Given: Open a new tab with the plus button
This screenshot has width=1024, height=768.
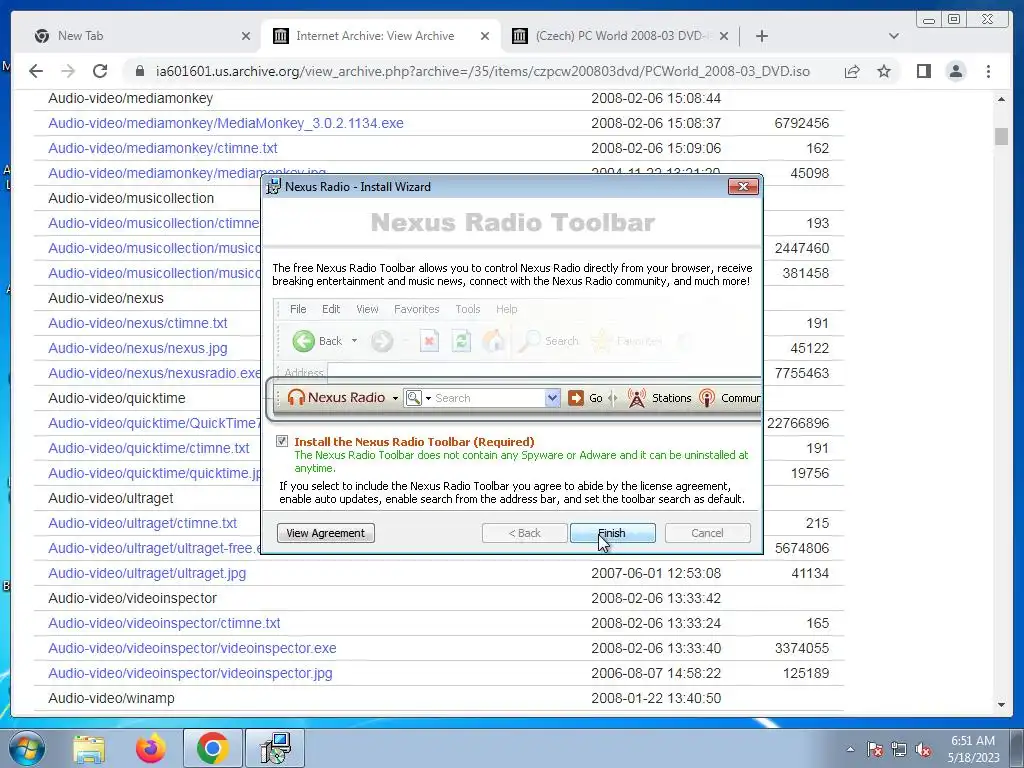Looking at the screenshot, I should 761,36.
